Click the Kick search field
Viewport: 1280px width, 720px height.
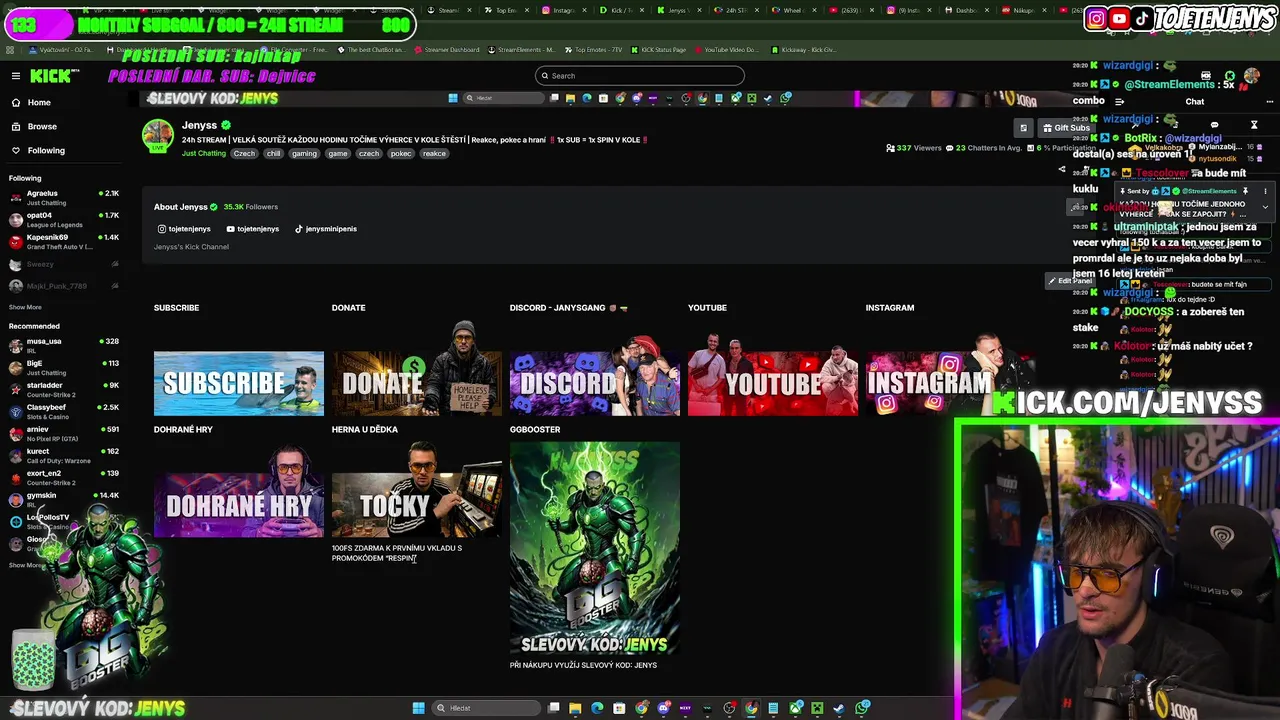click(x=640, y=75)
